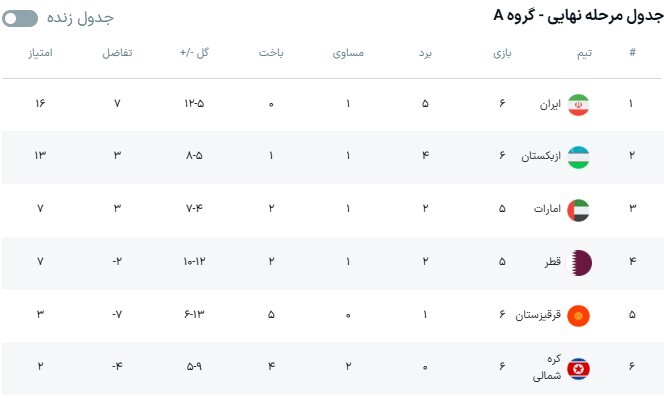Click the امتیاز points column header
Screen dimensions: 664x398
click(41, 53)
